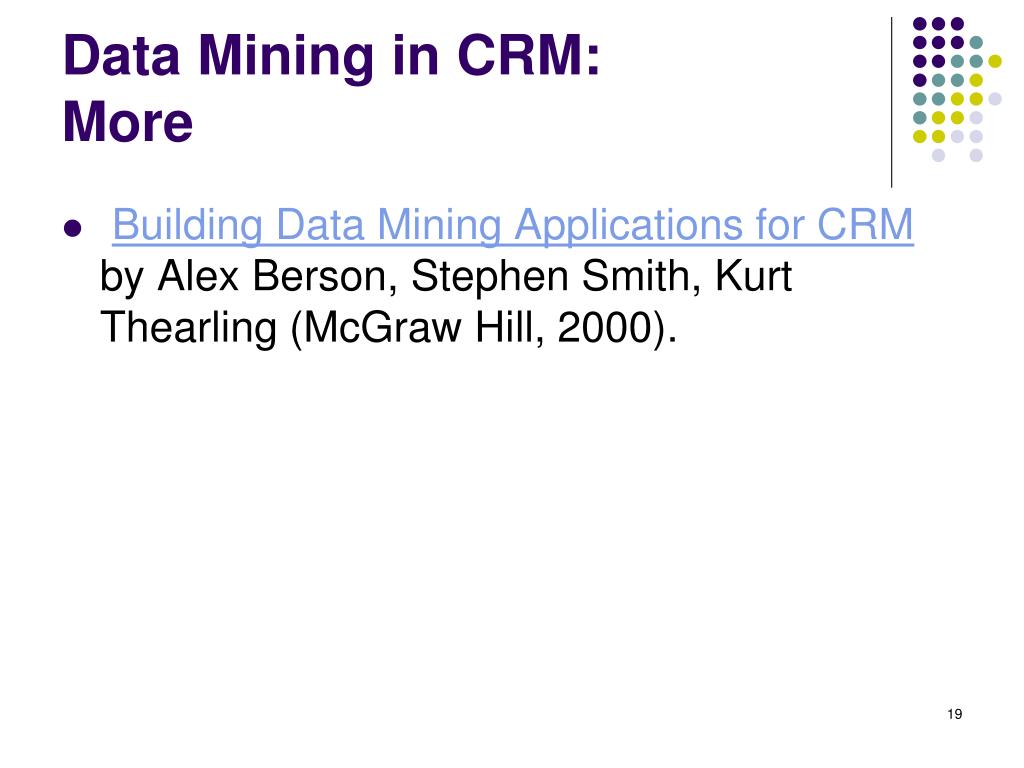Click the word 'Building' in the hyperlink
Image resolution: width=1024 pixels, height=768 pixels.
(x=187, y=226)
